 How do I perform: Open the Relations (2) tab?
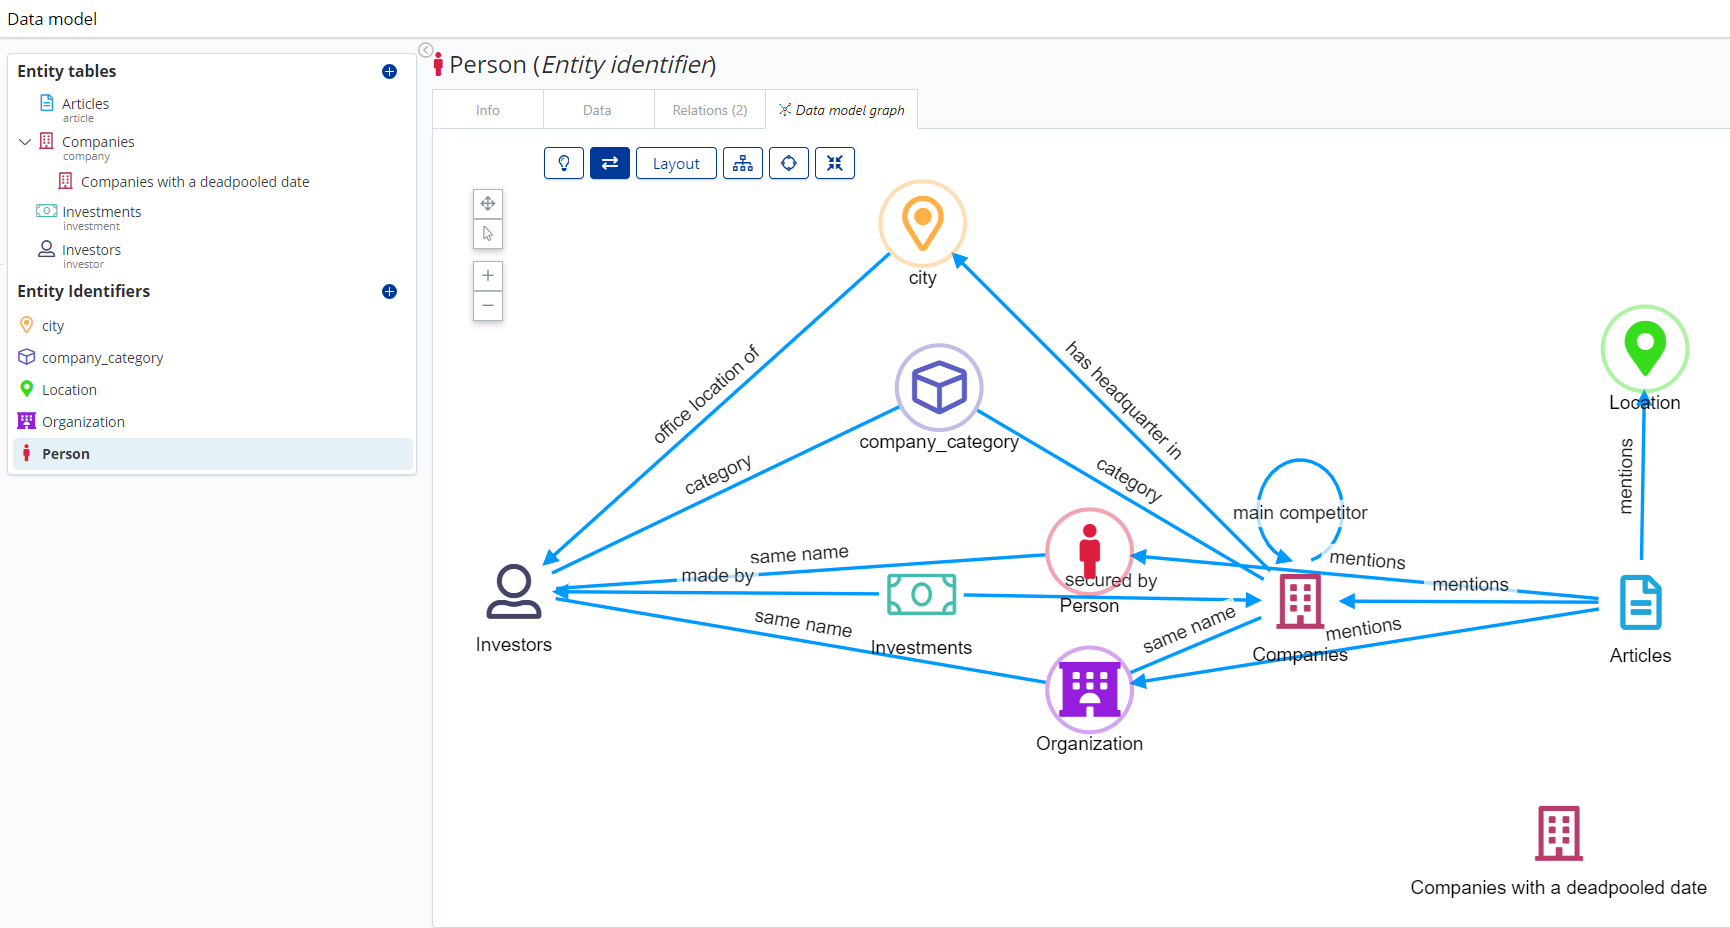709,109
